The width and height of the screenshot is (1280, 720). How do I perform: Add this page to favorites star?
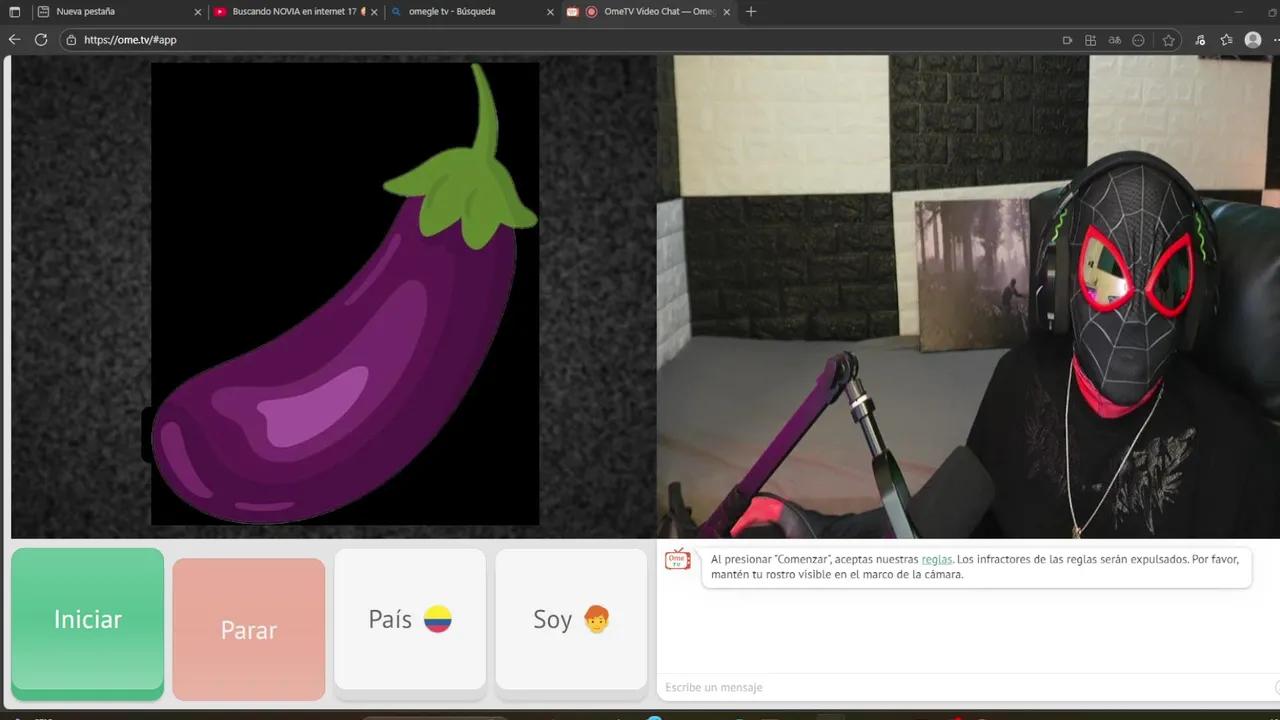pos(1168,40)
